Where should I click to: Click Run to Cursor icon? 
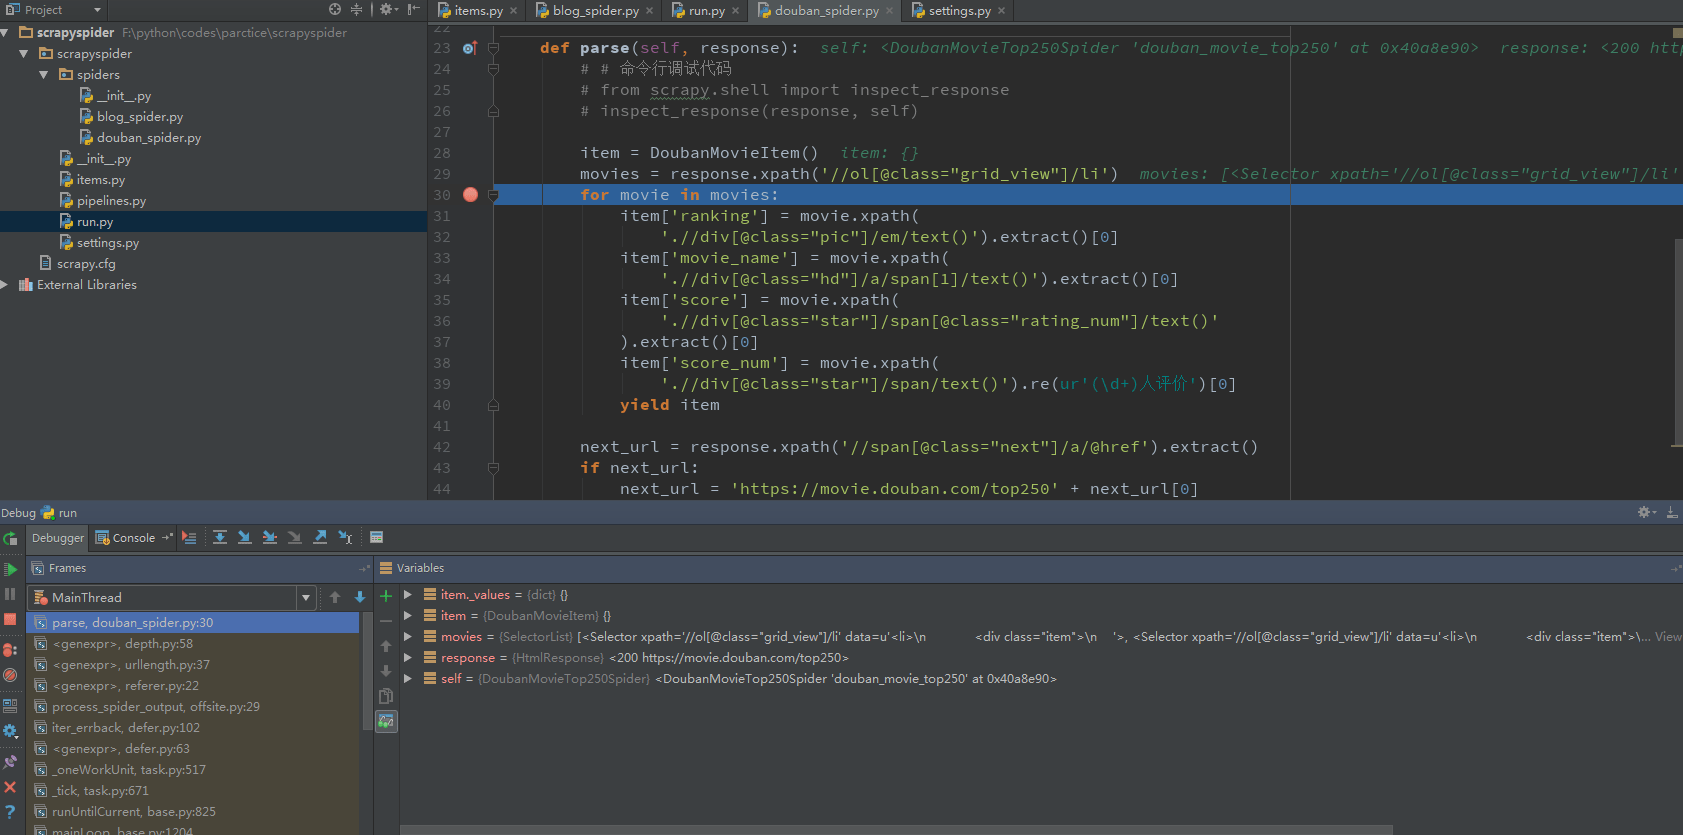pyautogui.click(x=345, y=538)
